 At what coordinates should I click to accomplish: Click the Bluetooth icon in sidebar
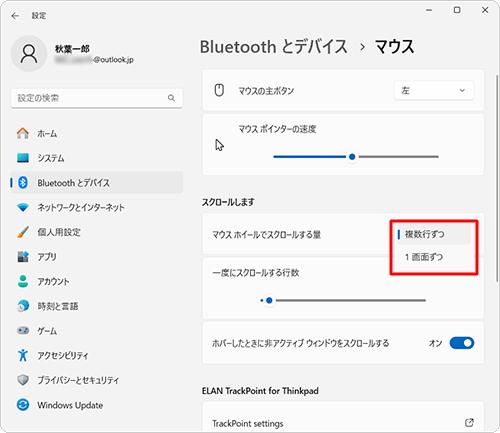(x=23, y=182)
